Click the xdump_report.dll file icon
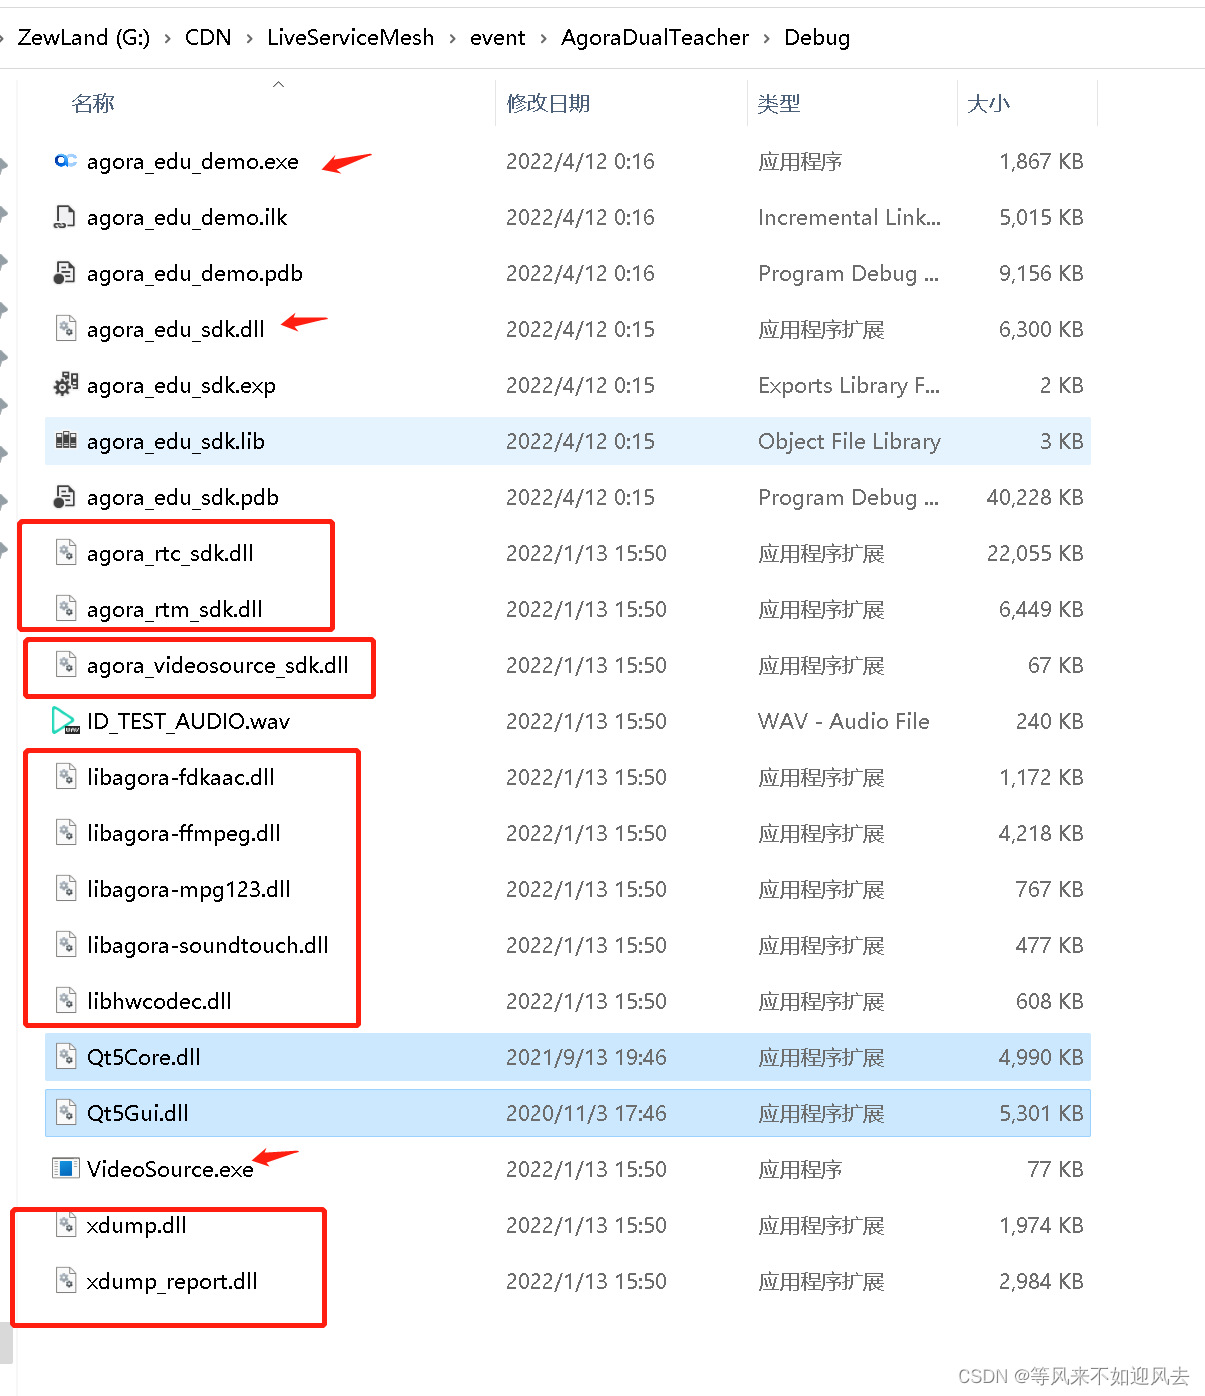 click(x=65, y=1281)
